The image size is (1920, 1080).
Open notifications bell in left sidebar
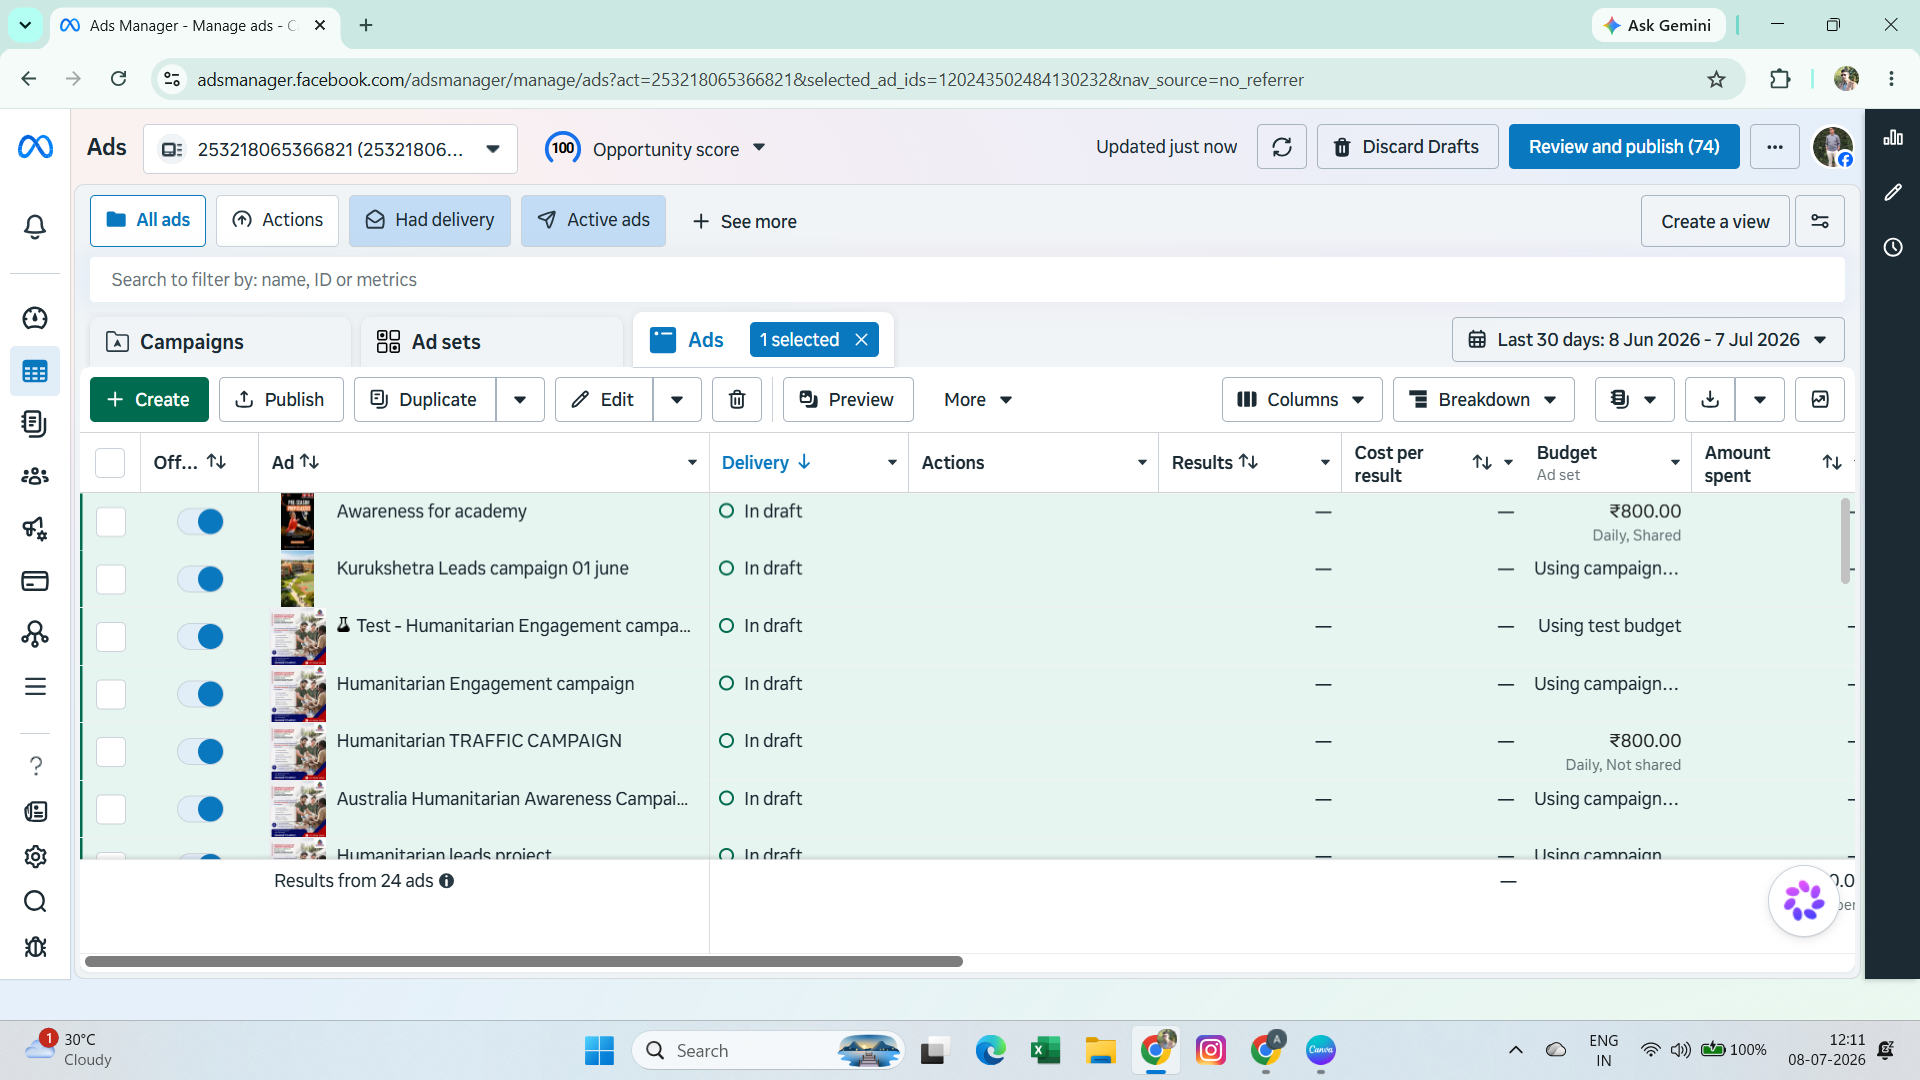coord(35,227)
